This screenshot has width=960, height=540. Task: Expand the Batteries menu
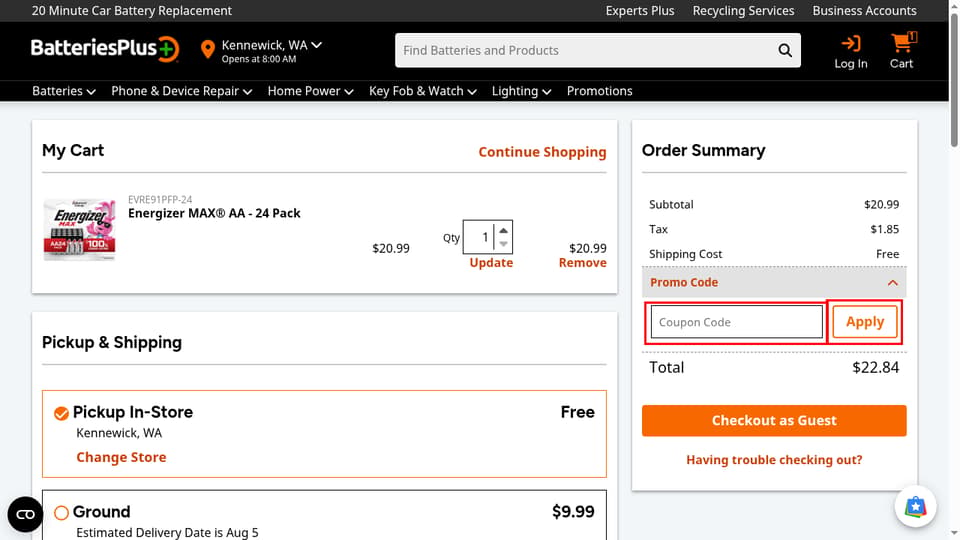[64, 91]
